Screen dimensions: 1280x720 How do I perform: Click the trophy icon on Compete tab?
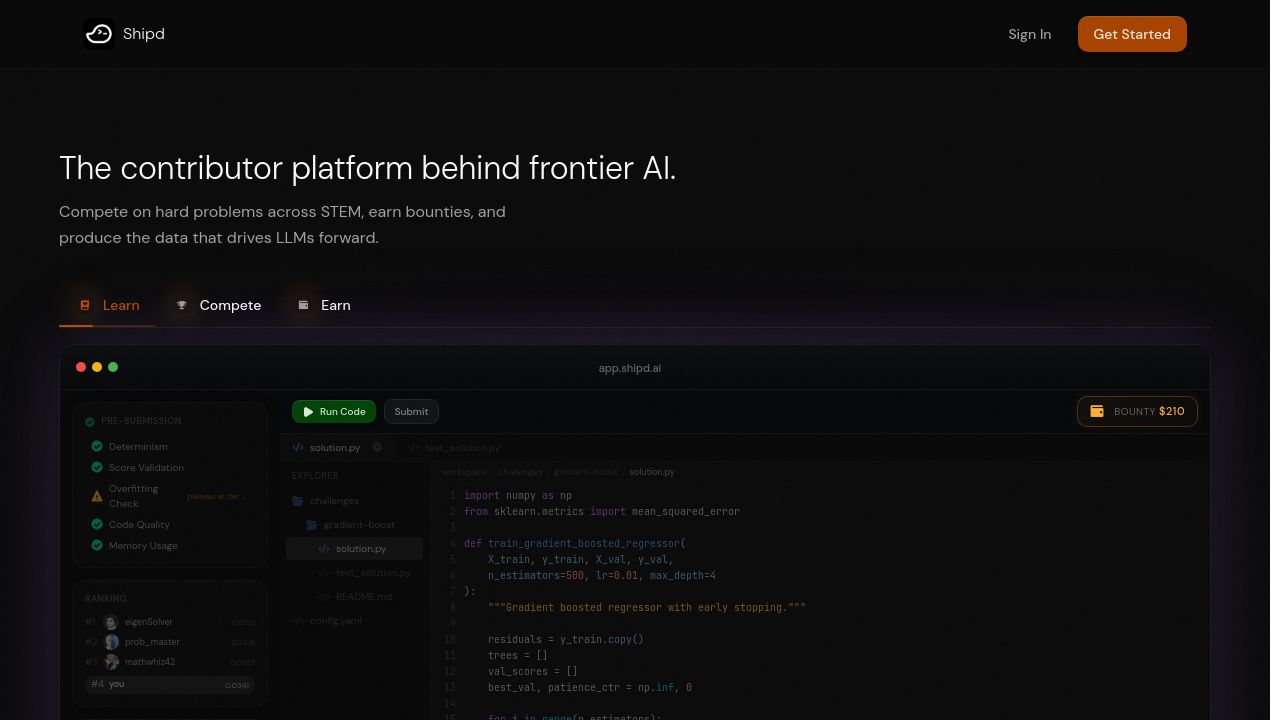[x=182, y=305]
